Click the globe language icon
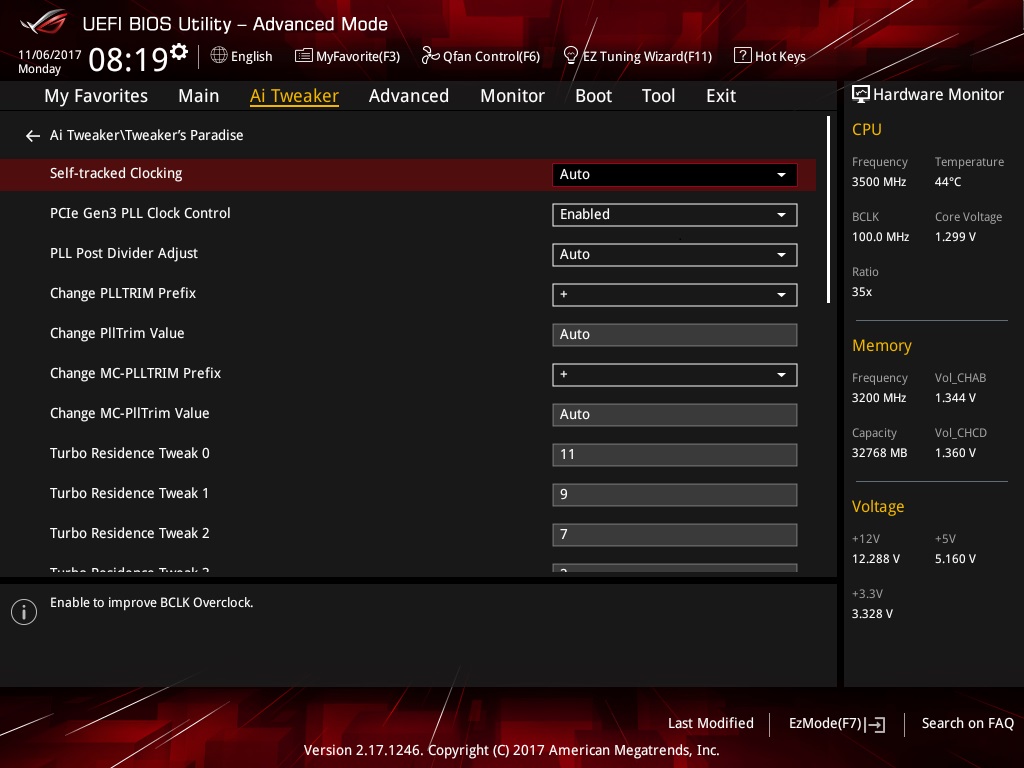 click(219, 56)
